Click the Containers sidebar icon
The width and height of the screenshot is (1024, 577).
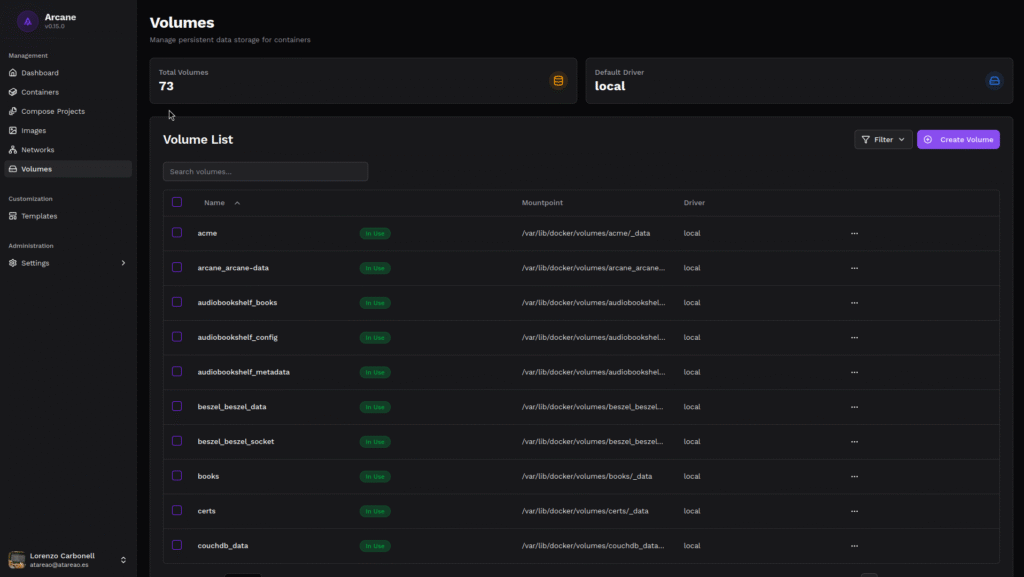(13, 92)
